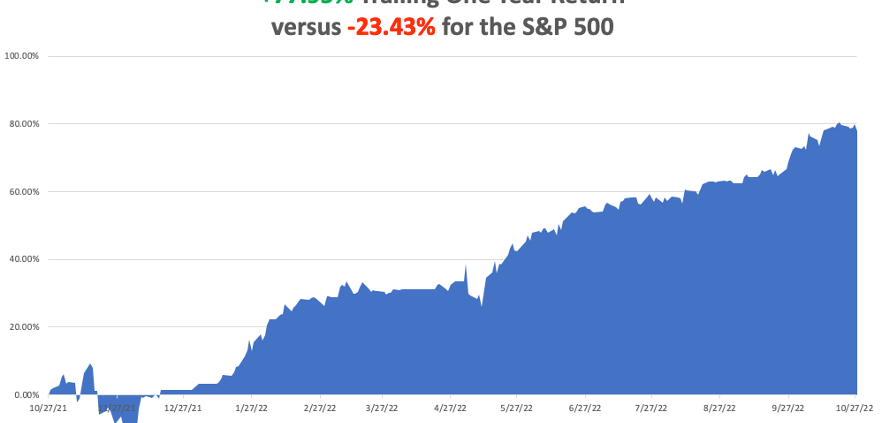Image resolution: width=882 pixels, height=423 pixels.
Task: Select the 5/27/22 date label
Action: click(x=518, y=408)
